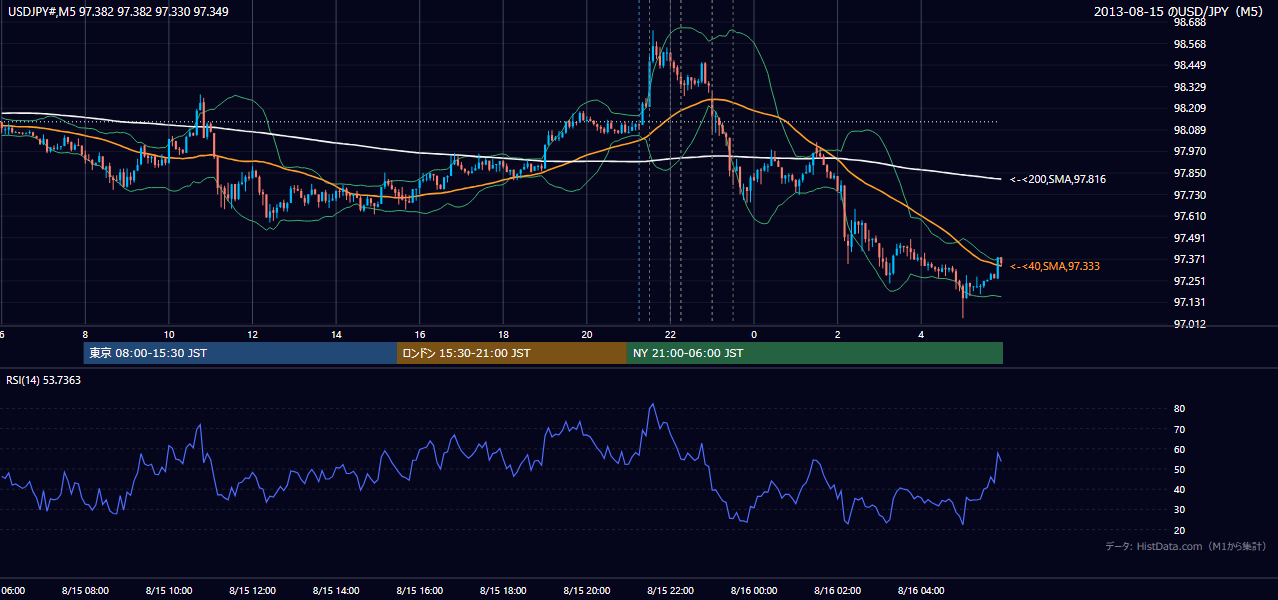
Task: Click the RSI 50 level axis label
Action: pyautogui.click(x=1179, y=469)
